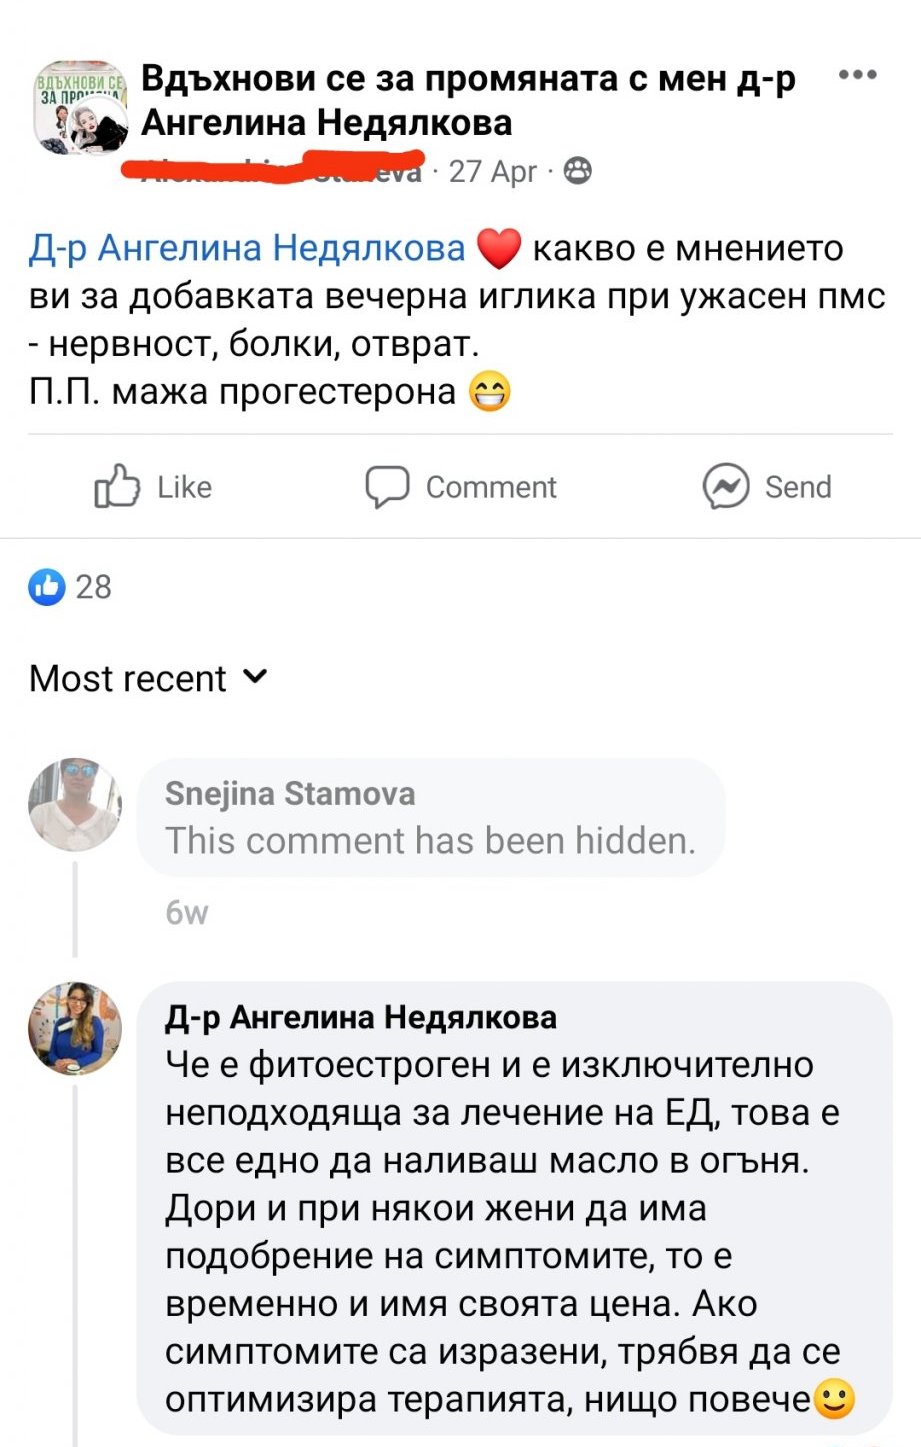Click the group privacy icon beside 27 Apr
The width and height of the screenshot is (921, 1447).
578,172
